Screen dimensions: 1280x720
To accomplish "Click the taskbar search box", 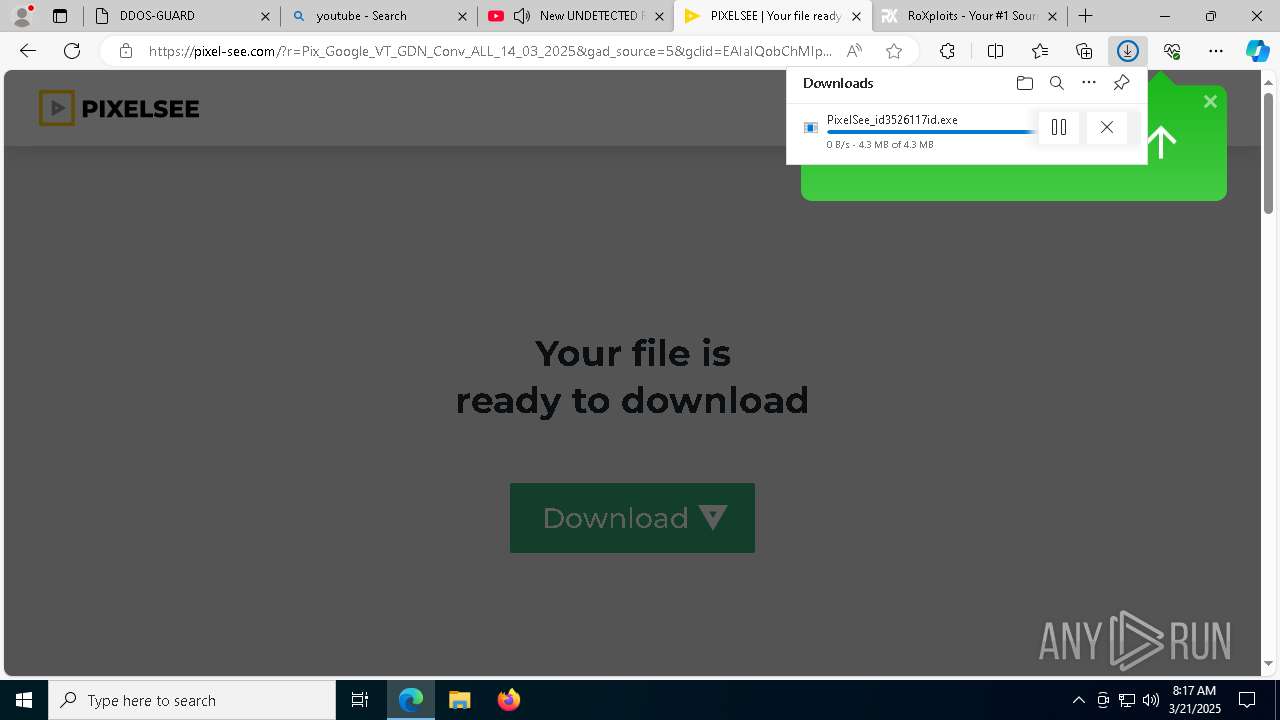I will pyautogui.click(x=192, y=700).
